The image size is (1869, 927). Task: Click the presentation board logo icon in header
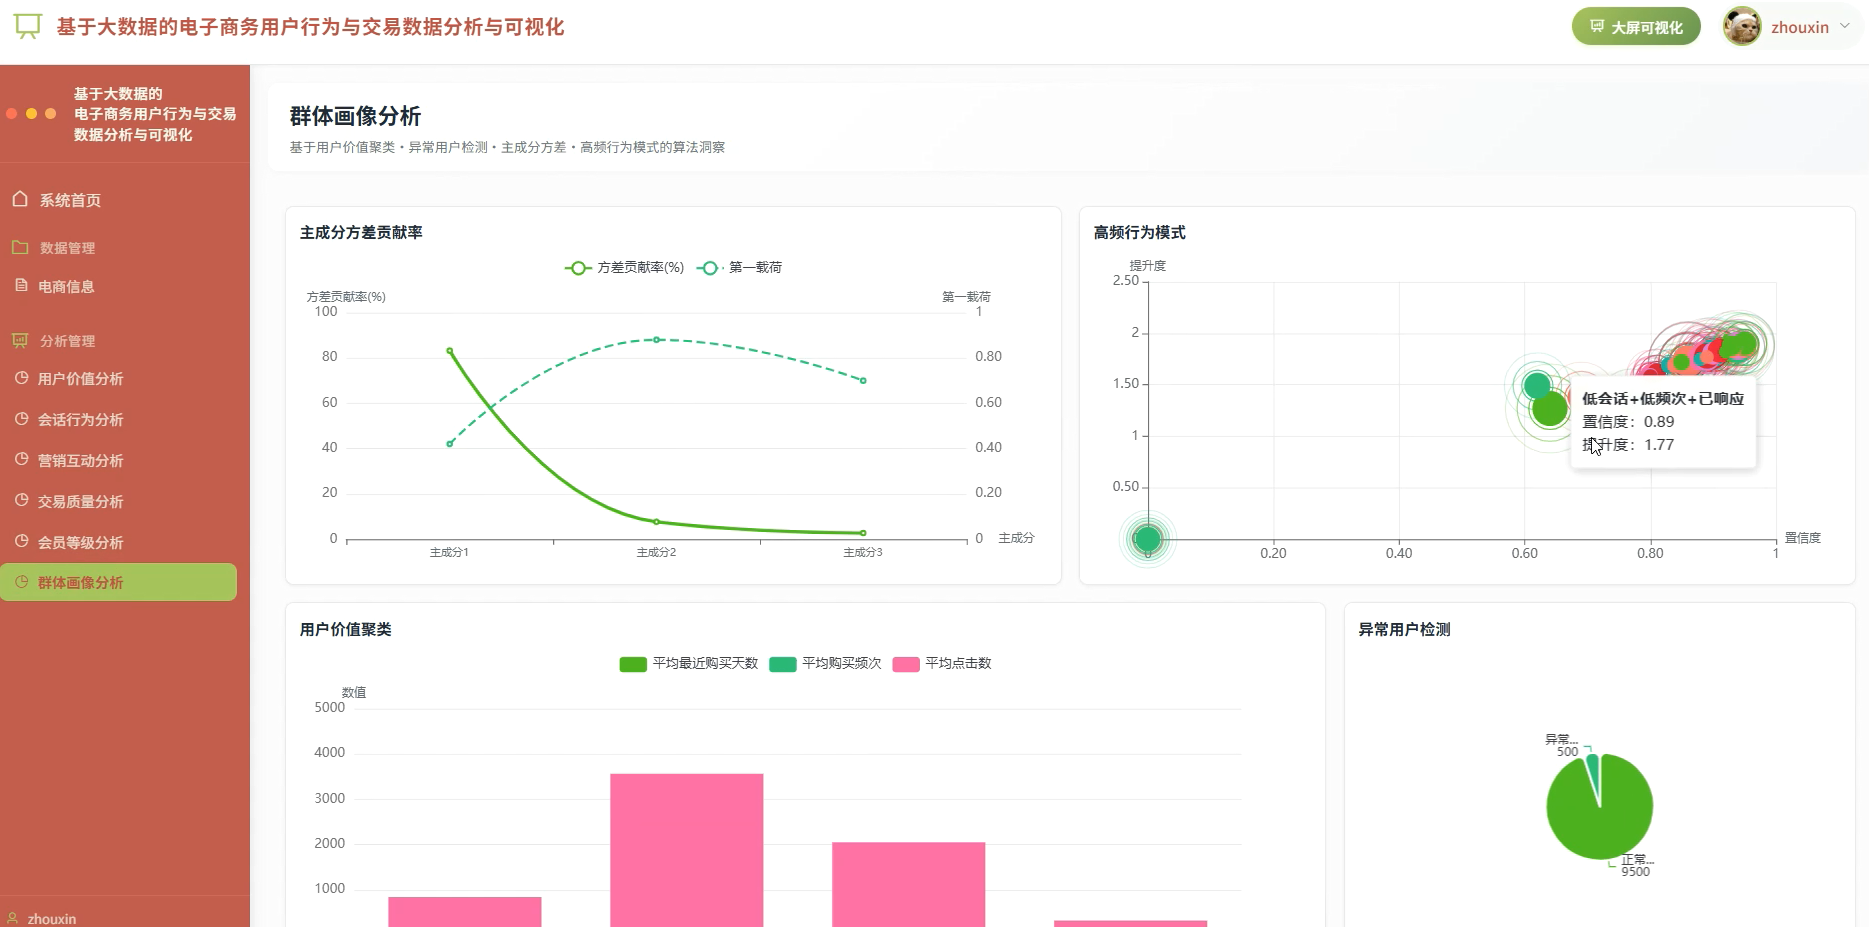click(x=28, y=27)
